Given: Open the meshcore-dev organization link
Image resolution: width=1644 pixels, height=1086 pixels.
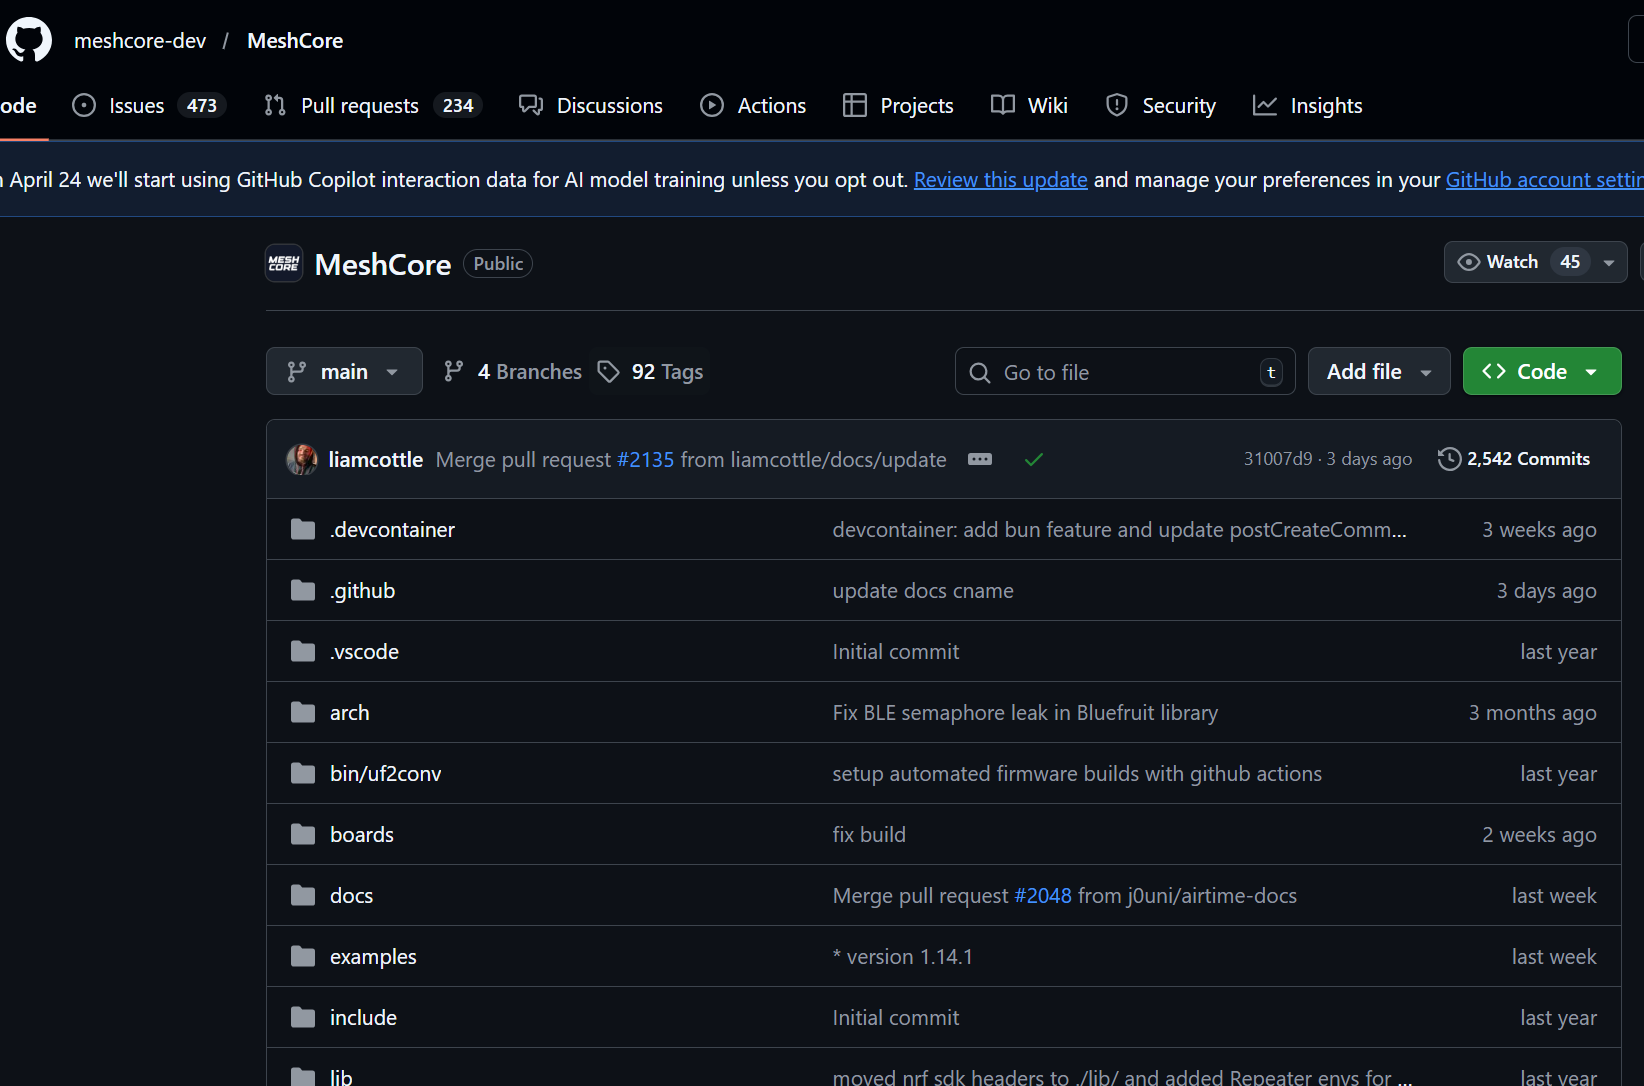Looking at the screenshot, I should click(140, 40).
